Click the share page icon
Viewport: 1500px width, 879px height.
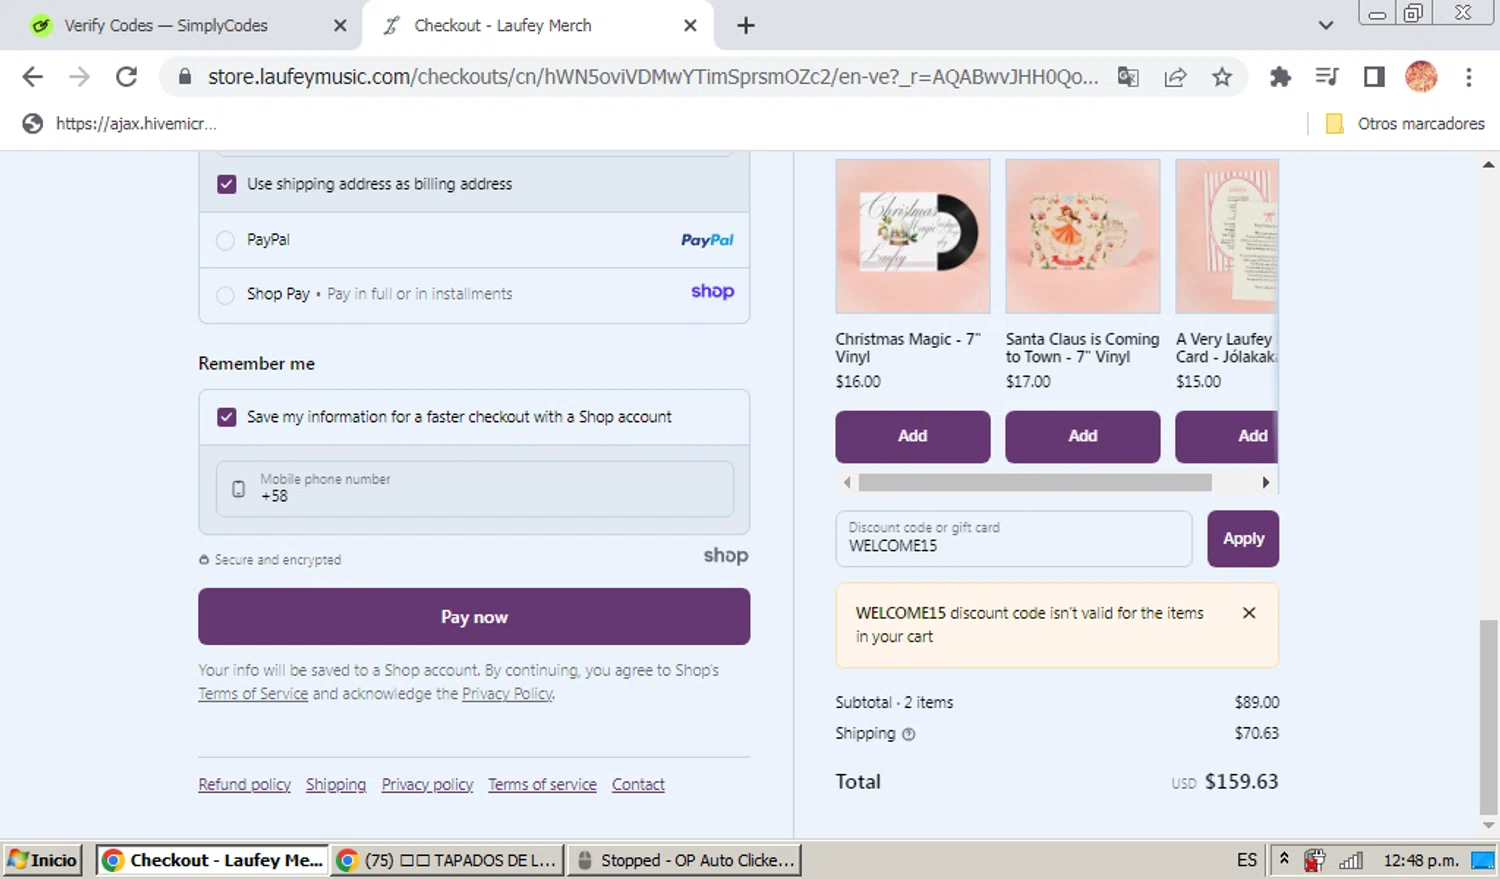[1175, 77]
